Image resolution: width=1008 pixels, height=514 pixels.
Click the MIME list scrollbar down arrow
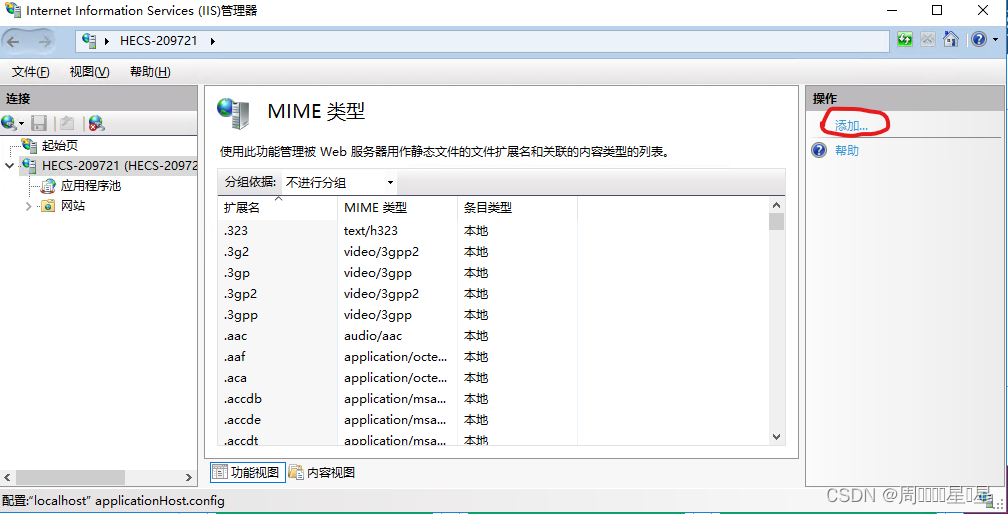pos(776,437)
